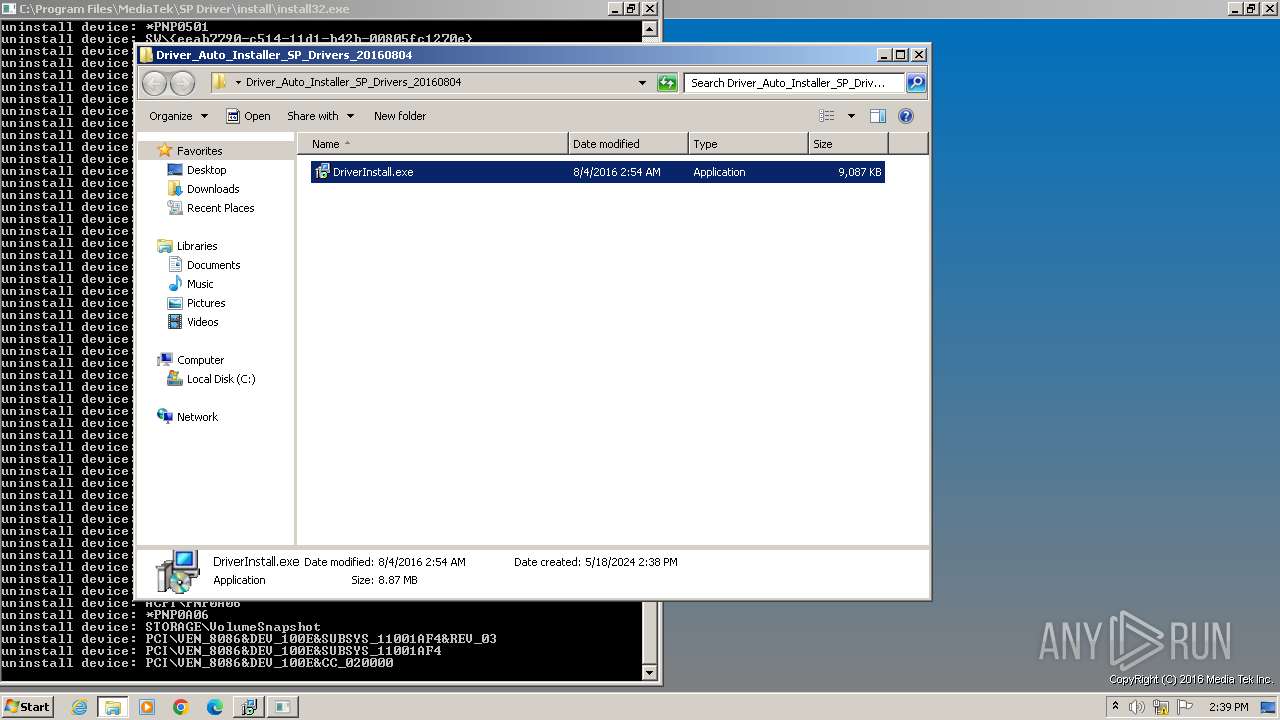The width and height of the screenshot is (1280, 720).
Task: Open Videos library
Action: (x=202, y=322)
